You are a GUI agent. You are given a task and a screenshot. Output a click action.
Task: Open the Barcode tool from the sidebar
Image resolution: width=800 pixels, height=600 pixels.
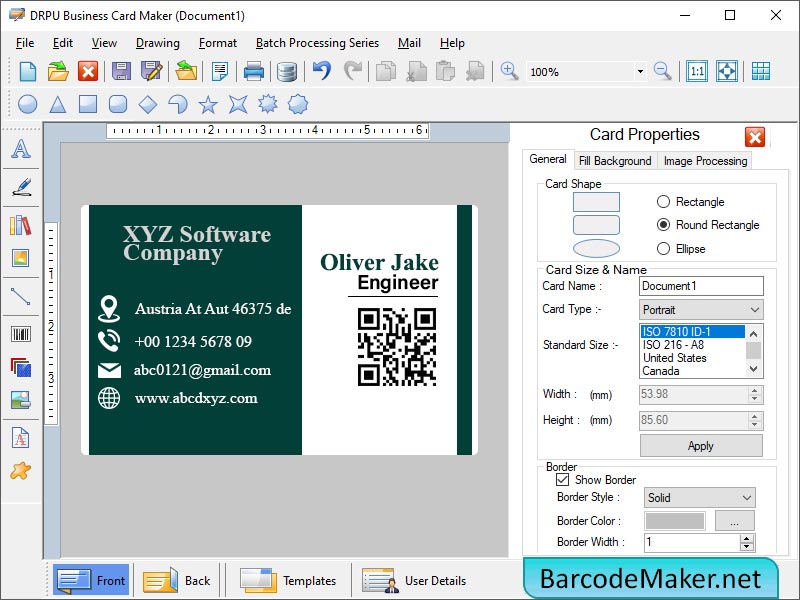point(22,335)
